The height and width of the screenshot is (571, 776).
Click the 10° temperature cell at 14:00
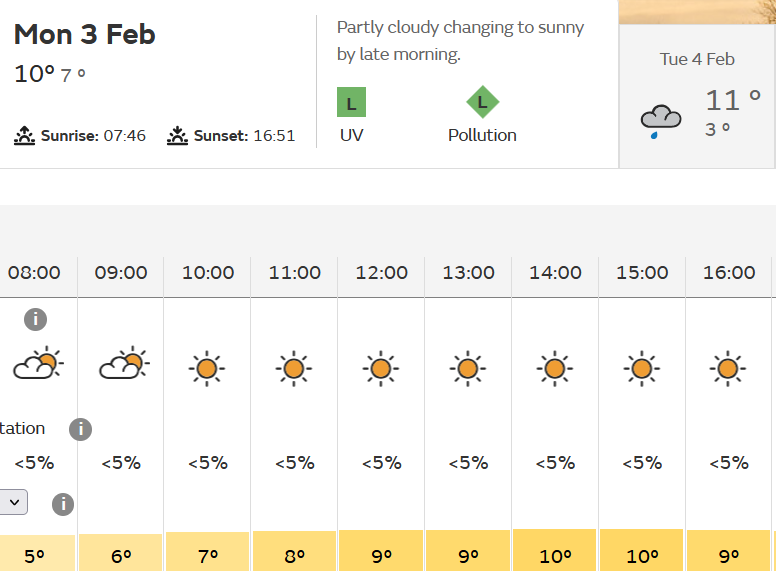coord(555,555)
